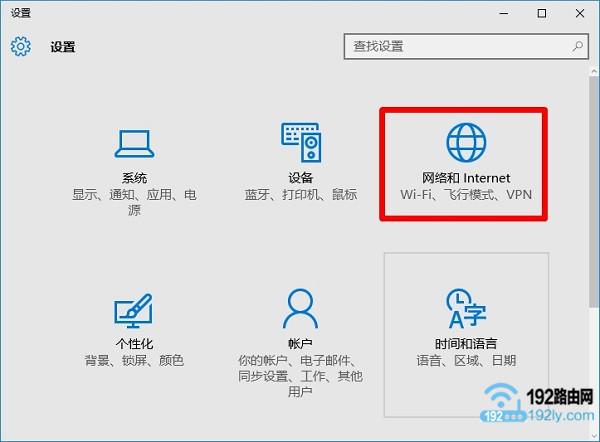The width and height of the screenshot is (600, 442).
Task: Click the 背景、锁屏、颜色 description
Action: click(x=134, y=360)
